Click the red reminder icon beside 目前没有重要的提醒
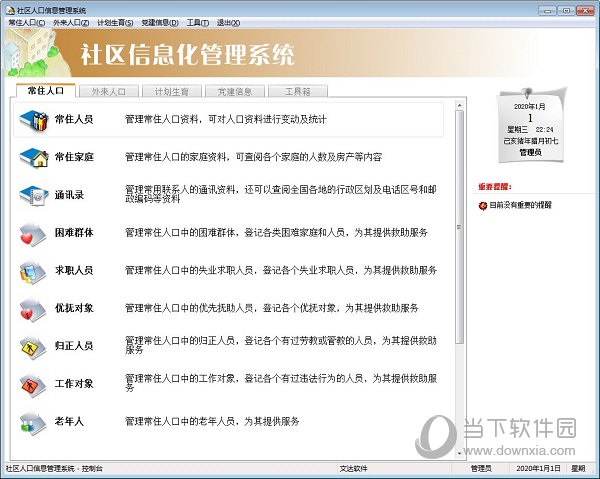The height and width of the screenshot is (479, 600). click(x=483, y=205)
